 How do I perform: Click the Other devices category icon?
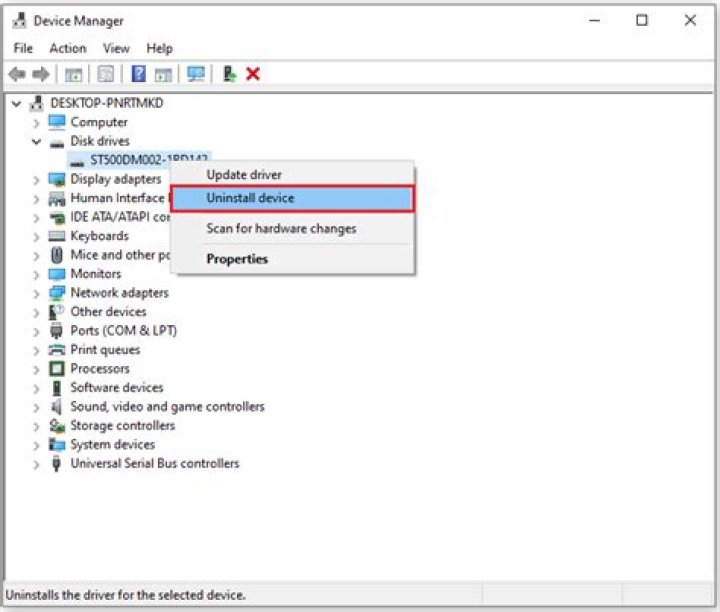(x=56, y=312)
